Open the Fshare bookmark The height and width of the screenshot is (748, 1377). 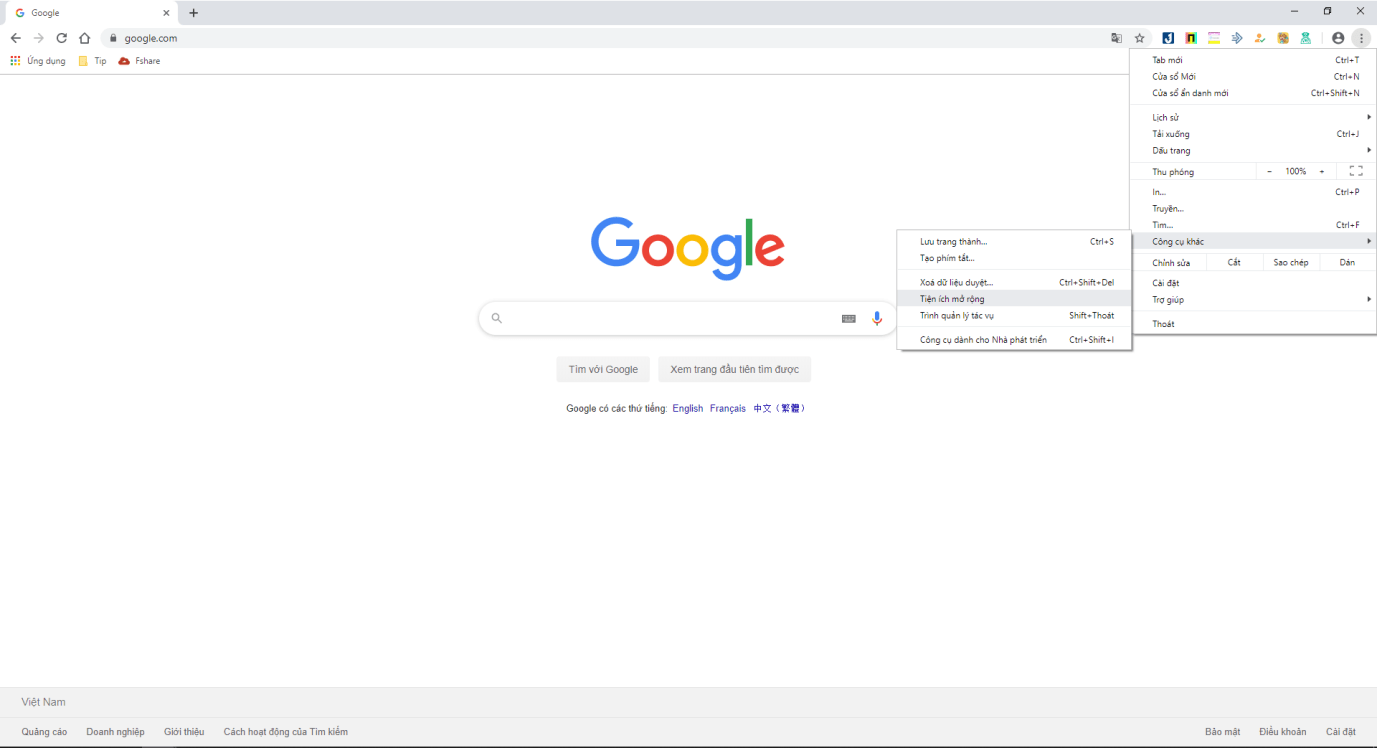[x=139, y=61]
